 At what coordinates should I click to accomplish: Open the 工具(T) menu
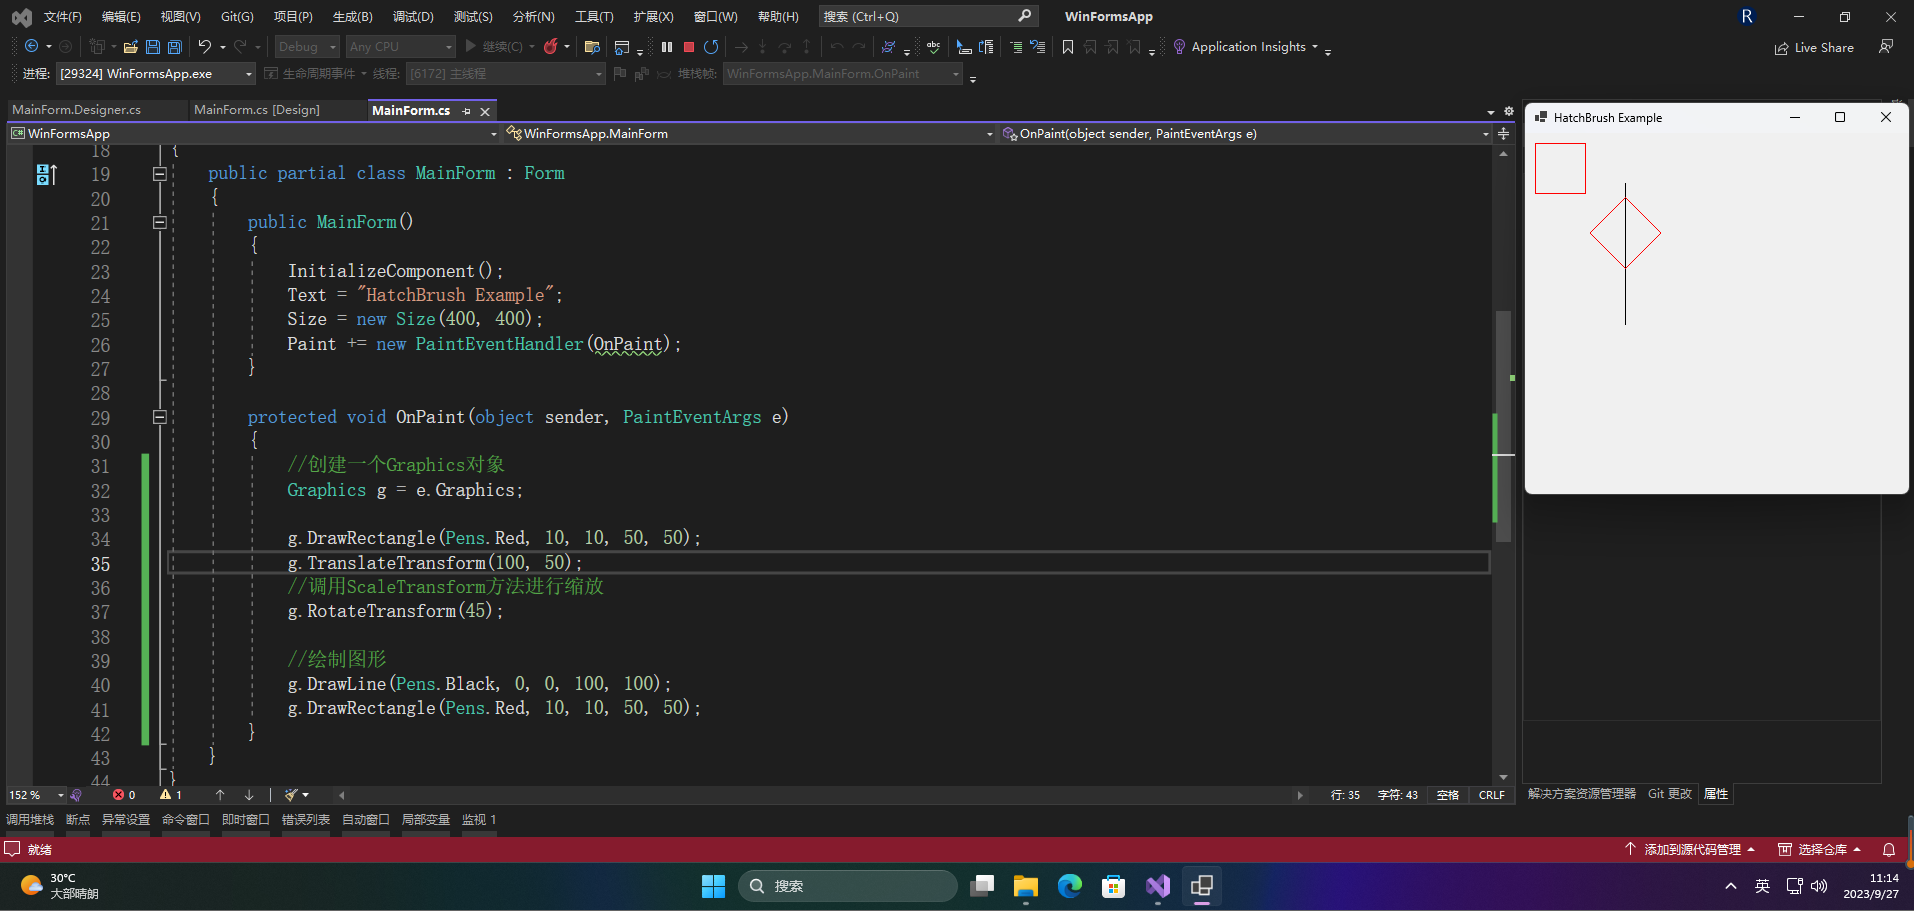[x=594, y=16]
